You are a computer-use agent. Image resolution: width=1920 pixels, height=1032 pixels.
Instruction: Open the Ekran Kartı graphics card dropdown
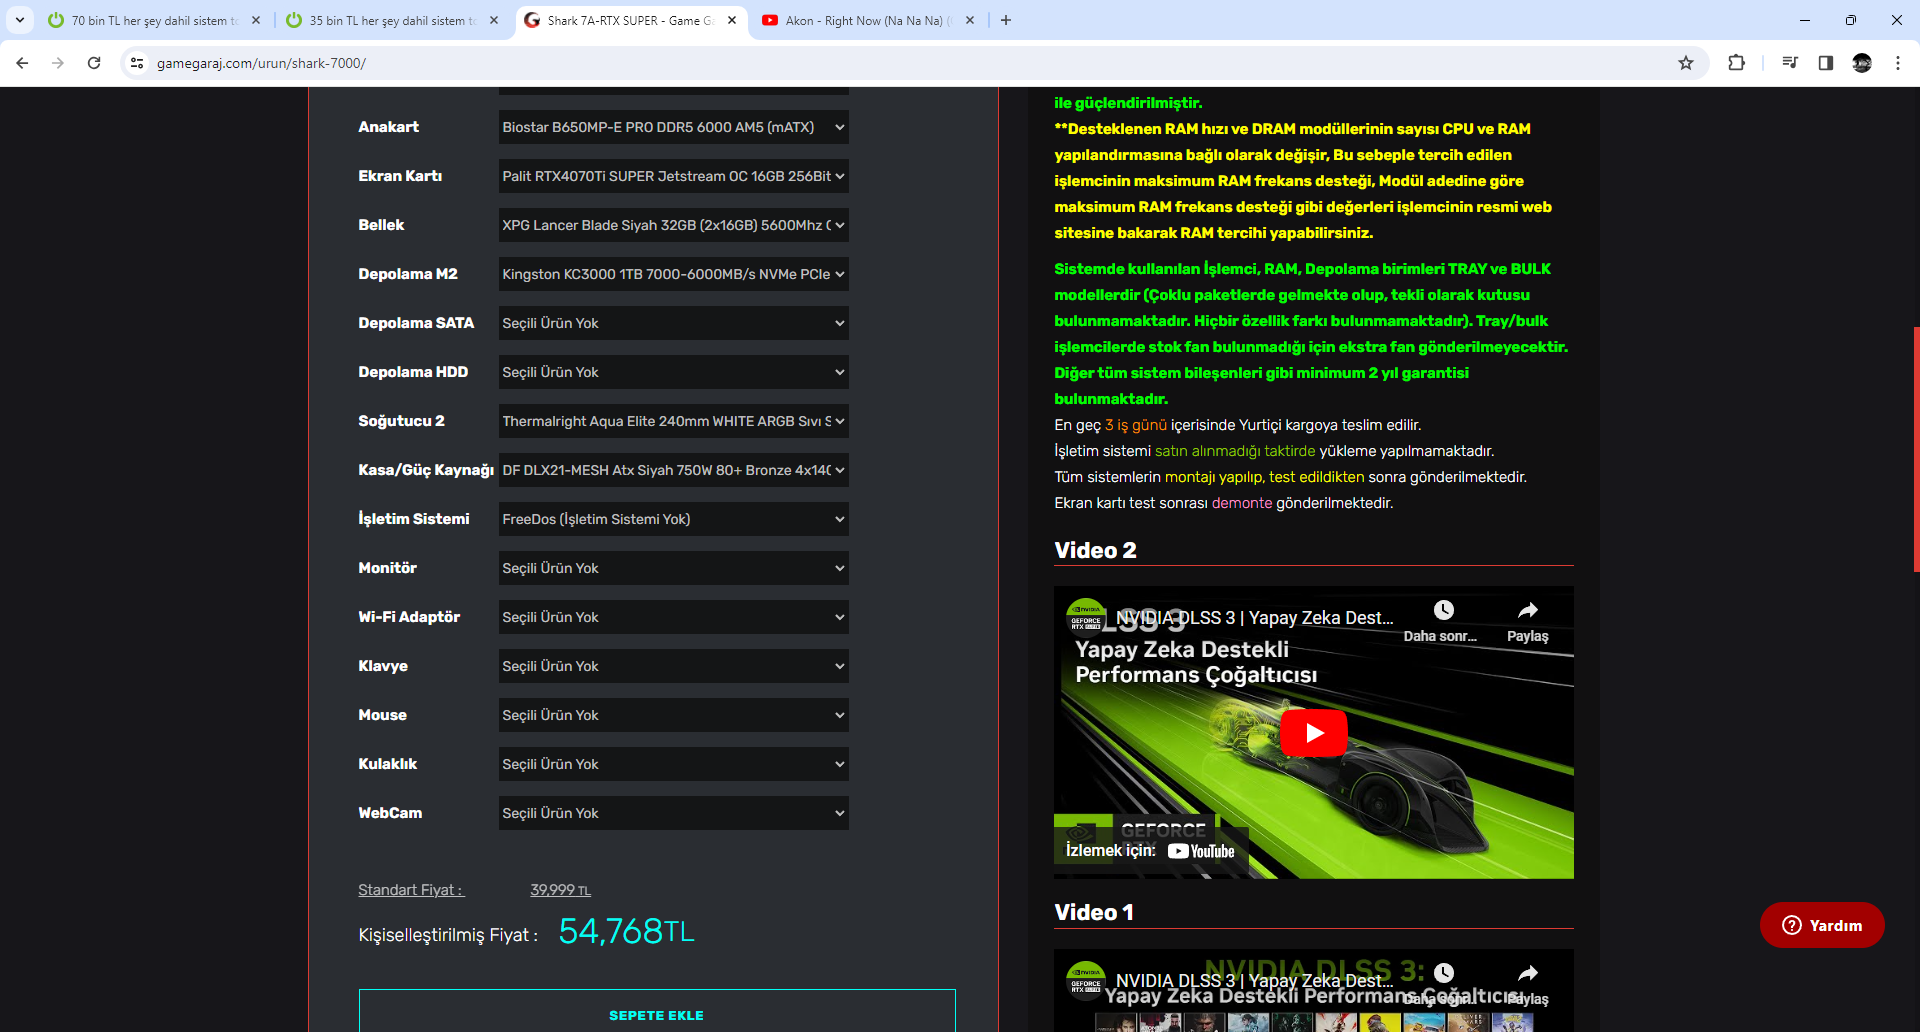click(x=674, y=176)
